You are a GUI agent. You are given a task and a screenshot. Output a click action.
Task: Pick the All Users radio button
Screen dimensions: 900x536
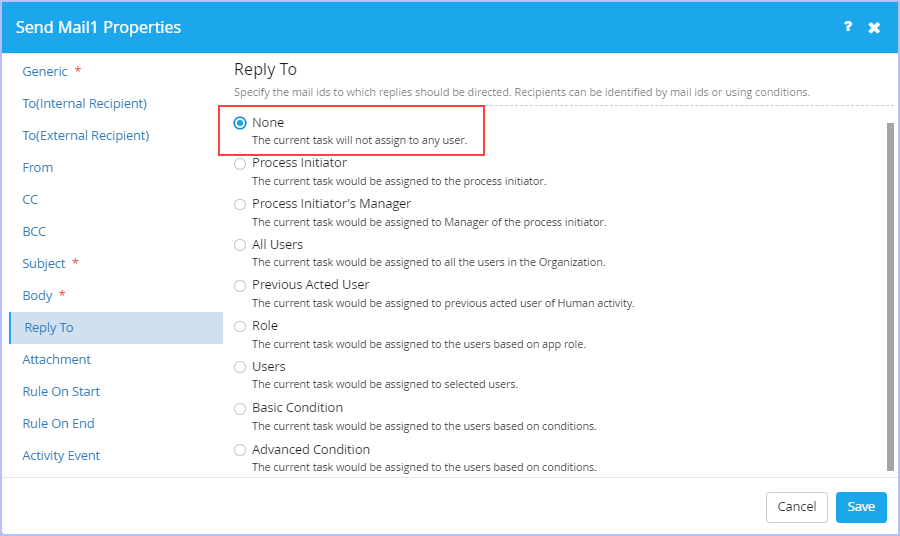(x=240, y=245)
